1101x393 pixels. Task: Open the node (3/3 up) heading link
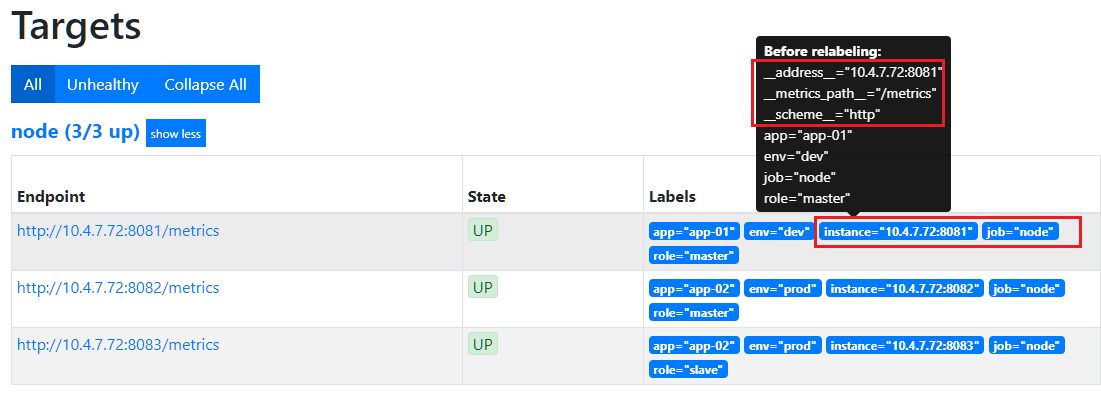[x=75, y=131]
